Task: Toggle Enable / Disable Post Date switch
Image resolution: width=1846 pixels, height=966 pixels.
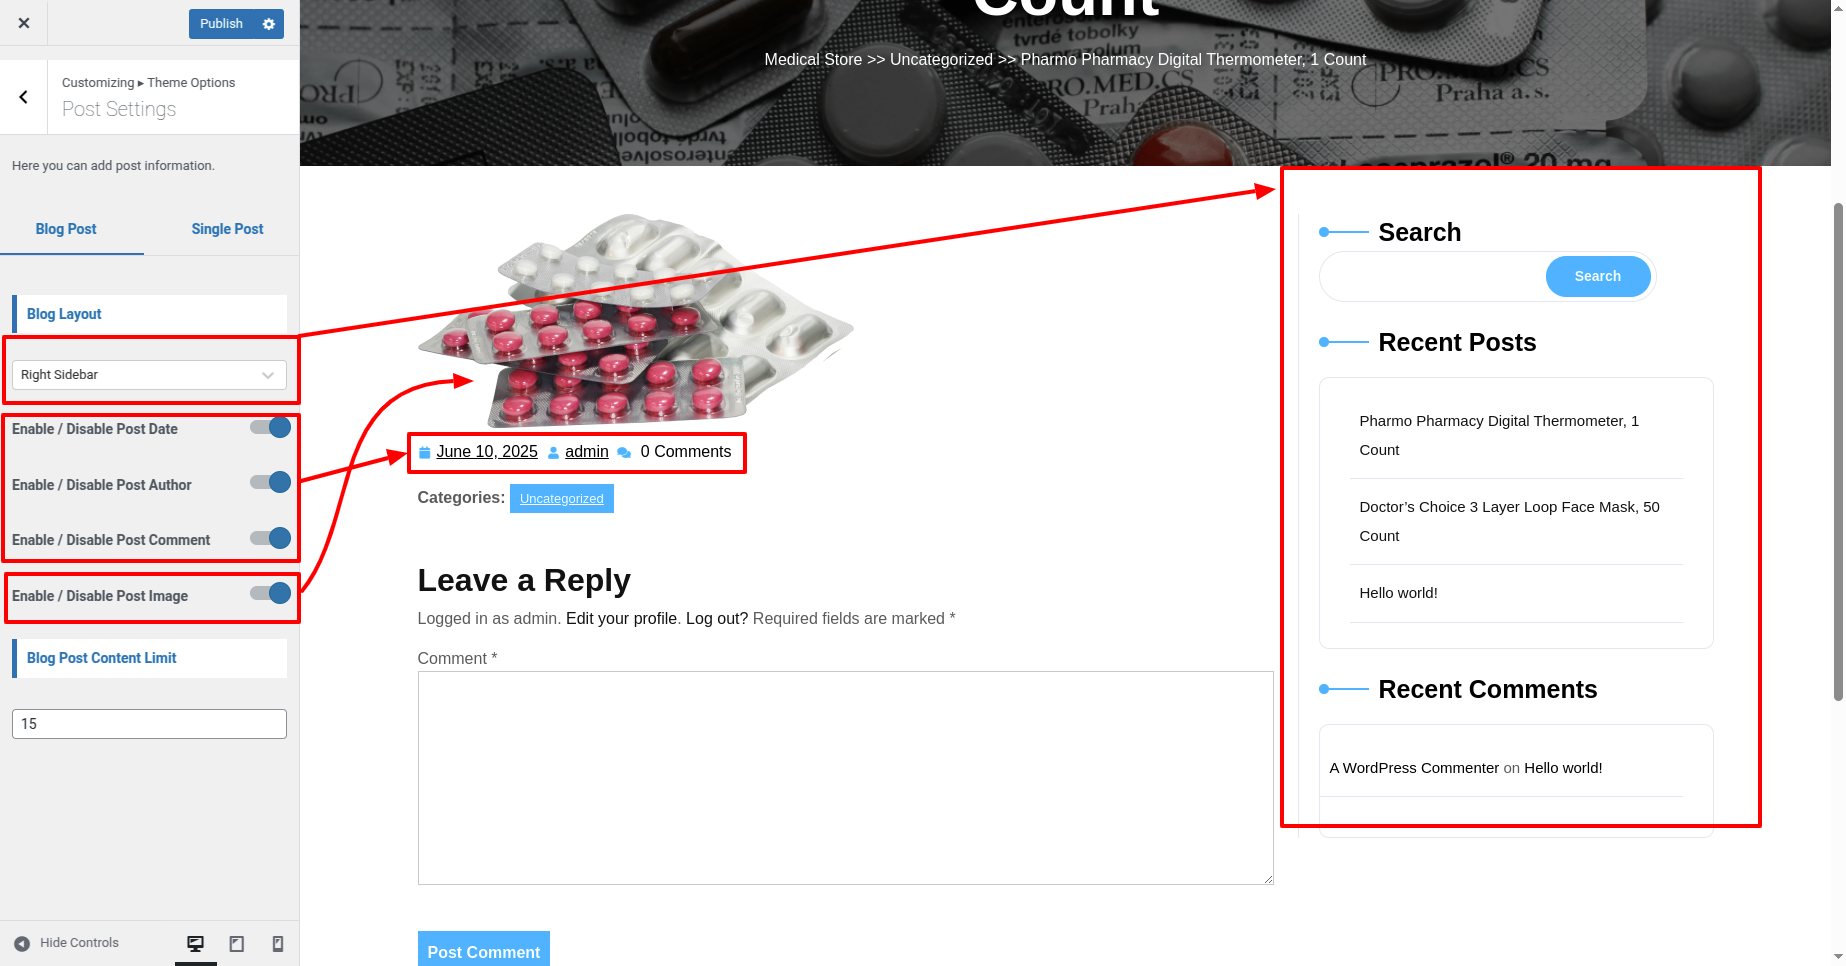Action: [x=271, y=428]
